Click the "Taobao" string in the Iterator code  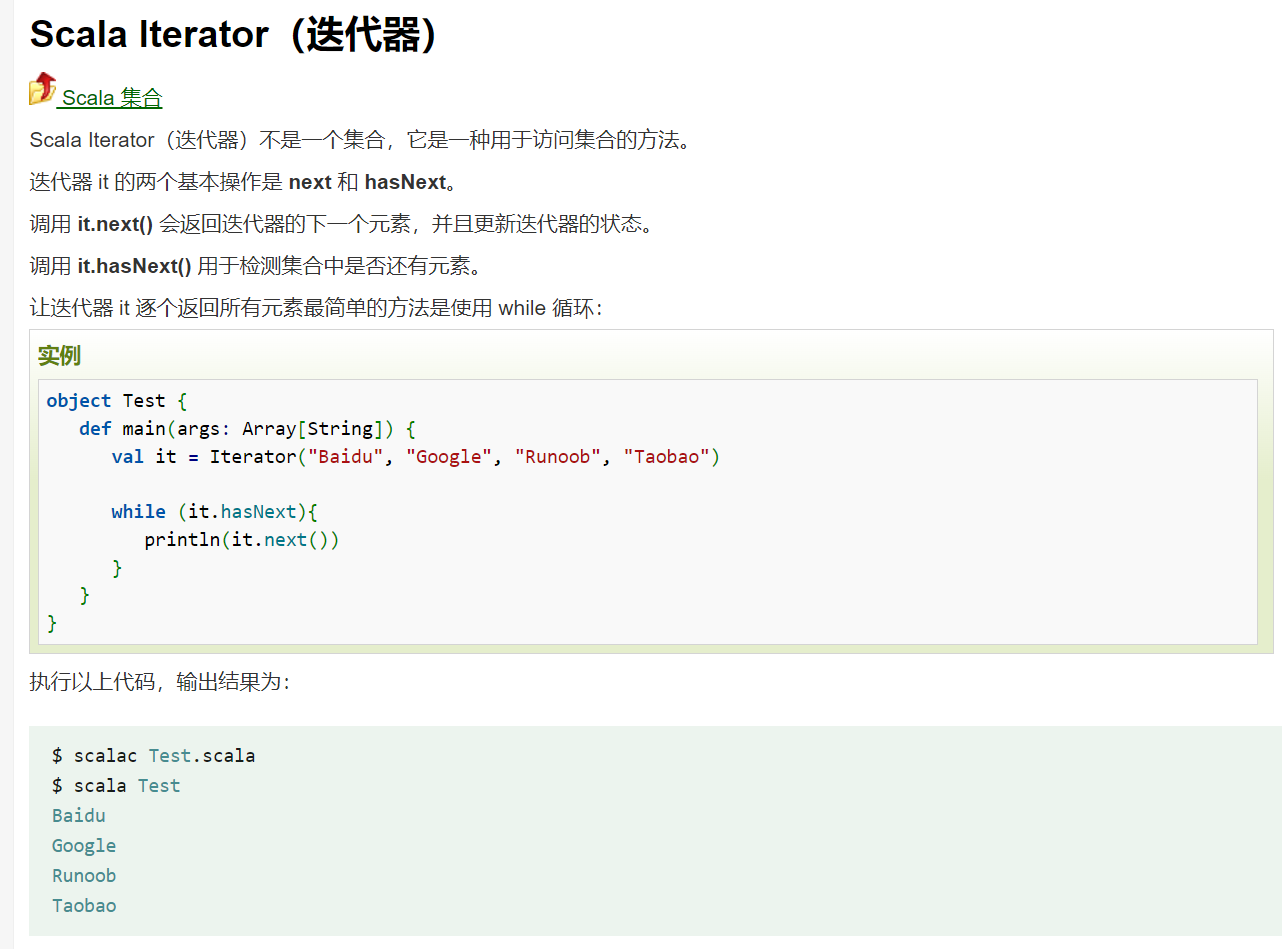tap(667, 457)
